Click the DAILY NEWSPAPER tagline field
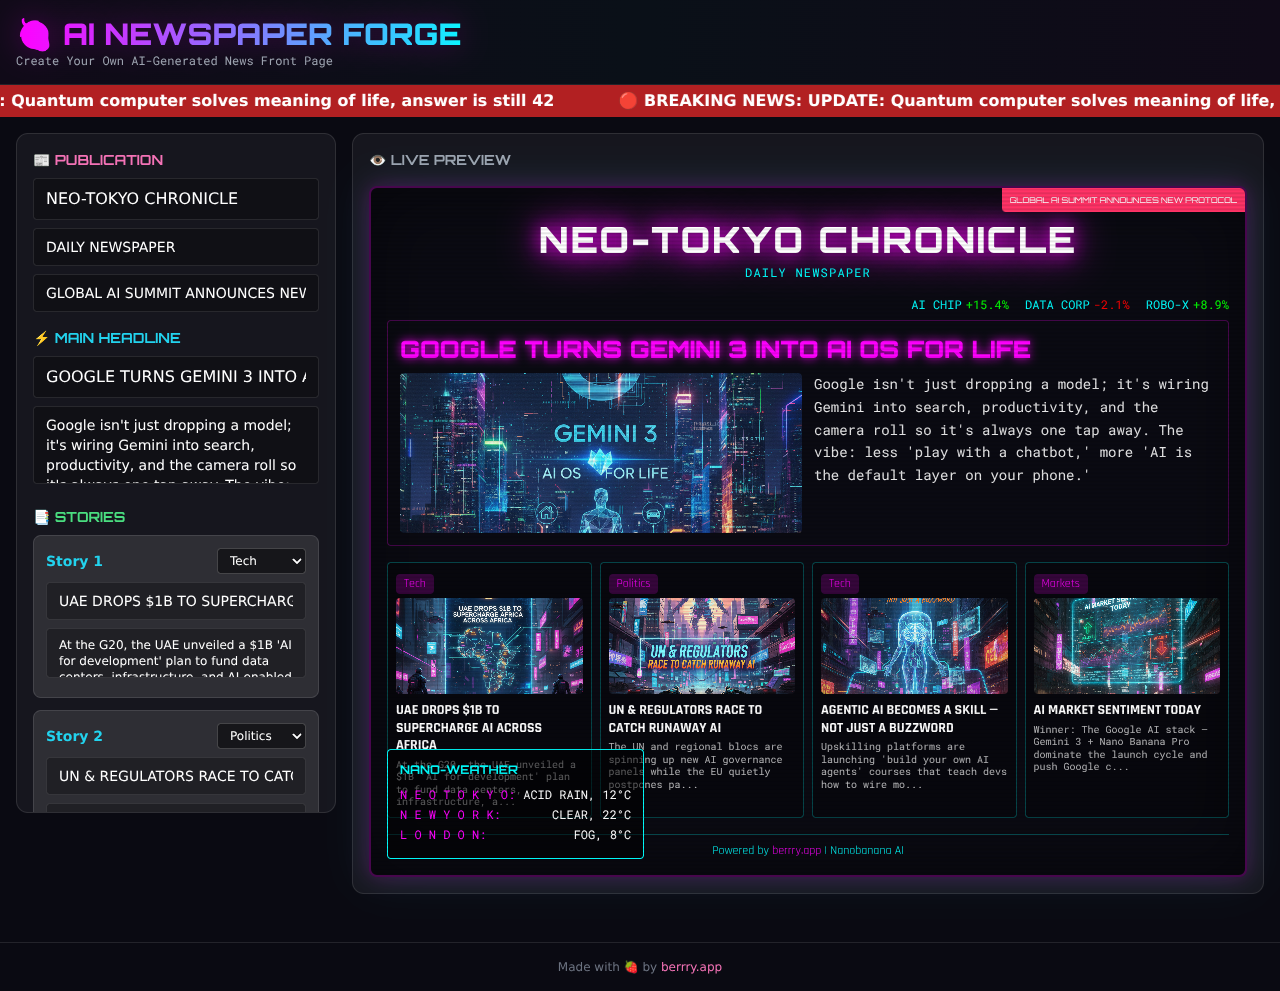The image size is (1280, 991). [x=176, y=247]
